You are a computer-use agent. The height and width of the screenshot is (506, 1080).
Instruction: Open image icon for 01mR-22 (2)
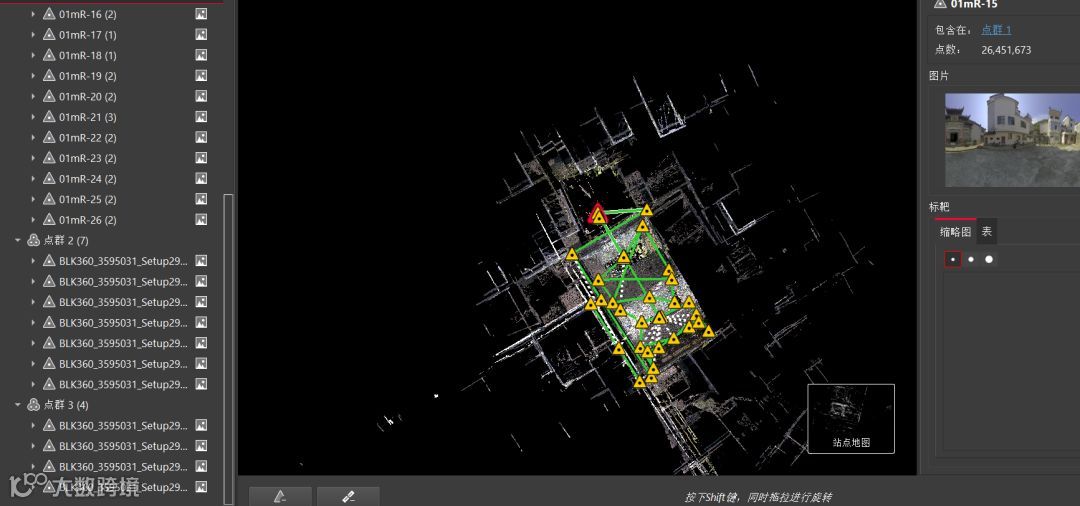201,138
